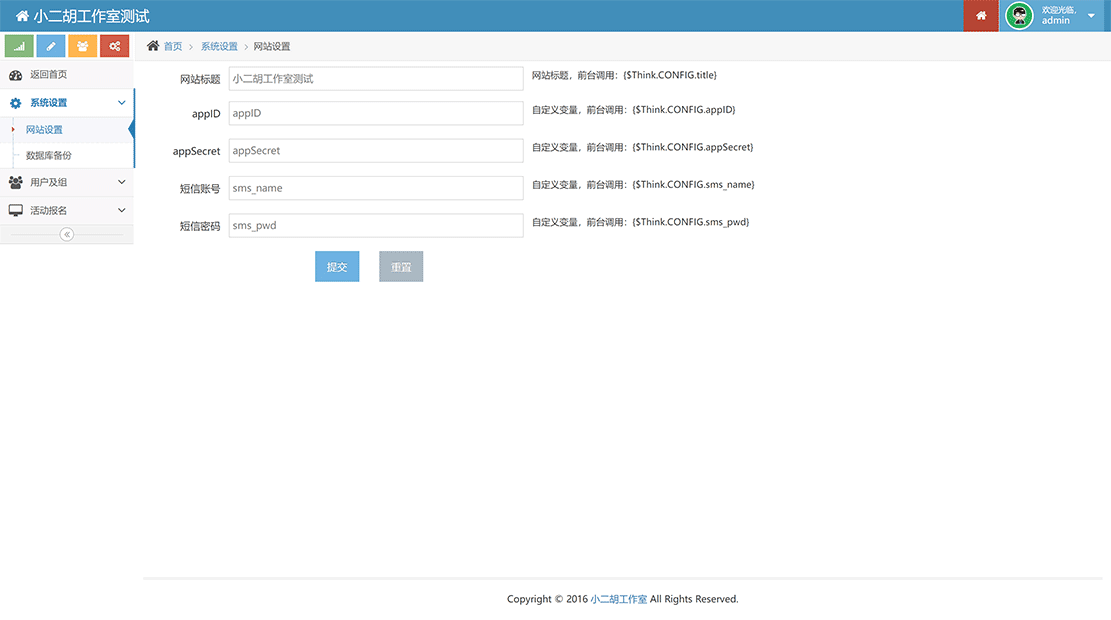Image resolution: width=1111 pixels, height=620 pixels.
Task: Select 数据库备份 submenu item
Action: (x=49, y=156)
